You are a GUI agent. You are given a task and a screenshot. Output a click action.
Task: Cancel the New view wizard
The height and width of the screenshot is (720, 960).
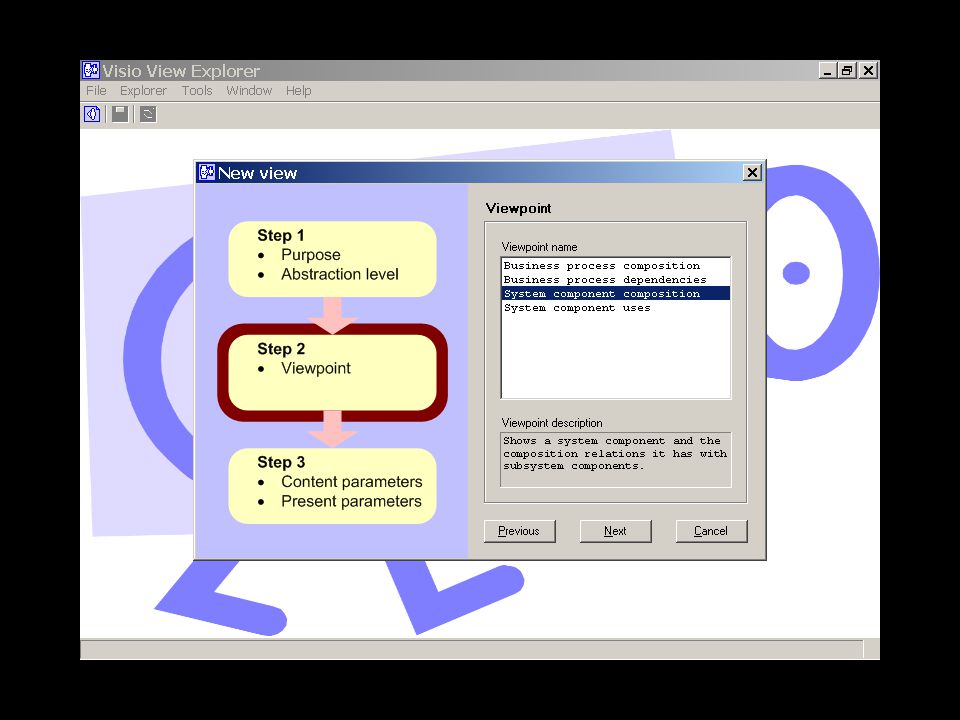(x=711, y=531)
